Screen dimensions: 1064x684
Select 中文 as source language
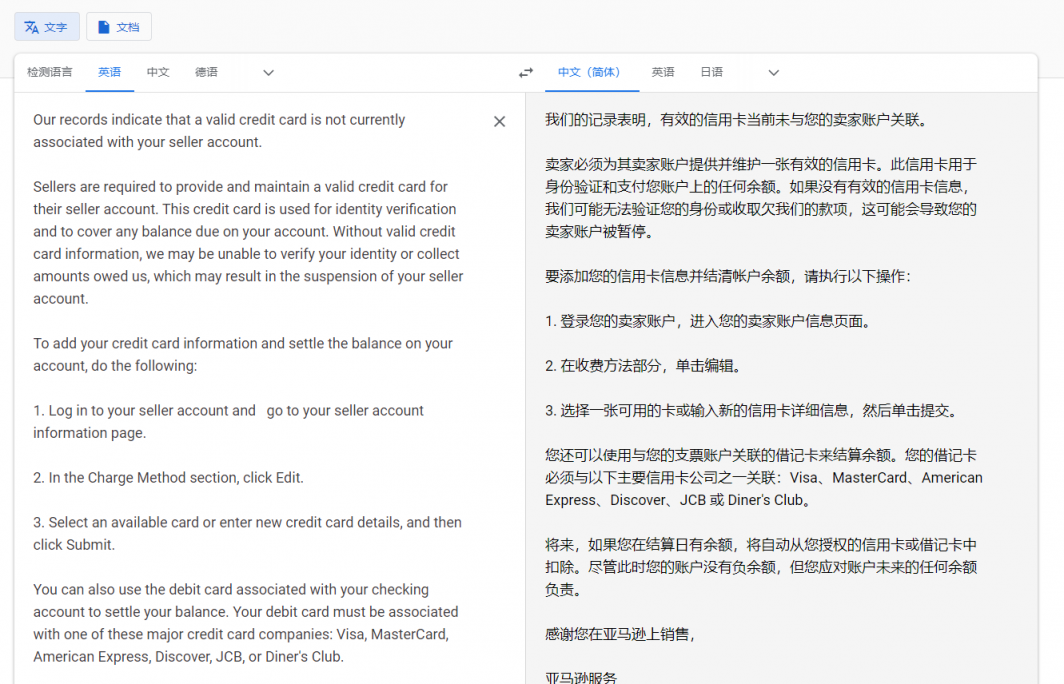tap(157, 72)
